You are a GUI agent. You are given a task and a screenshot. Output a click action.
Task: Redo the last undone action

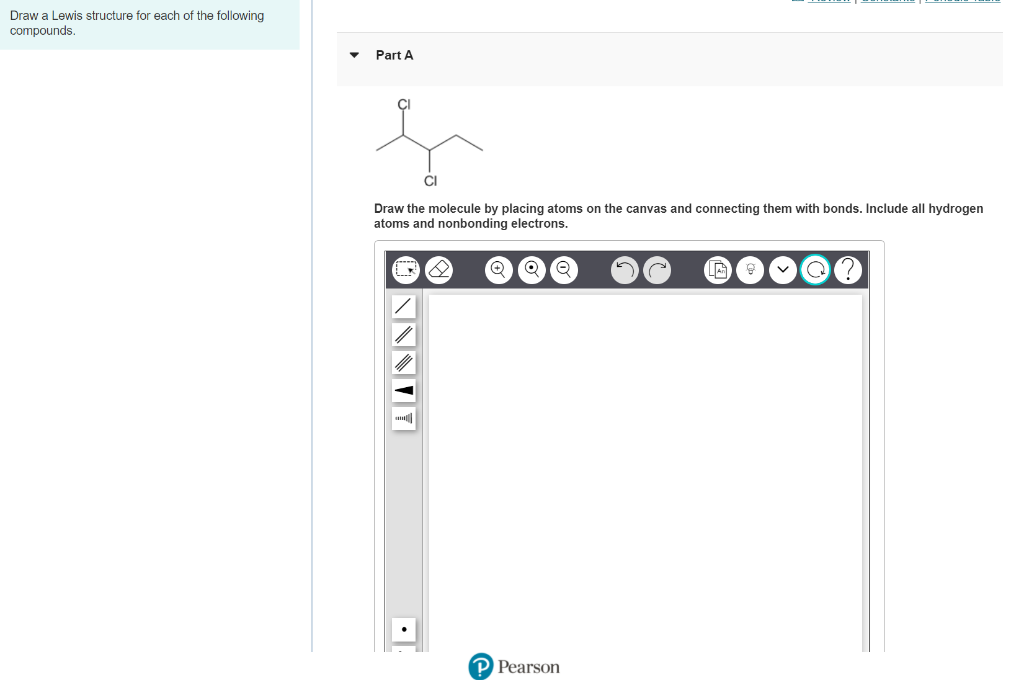(x=657, y=270)
